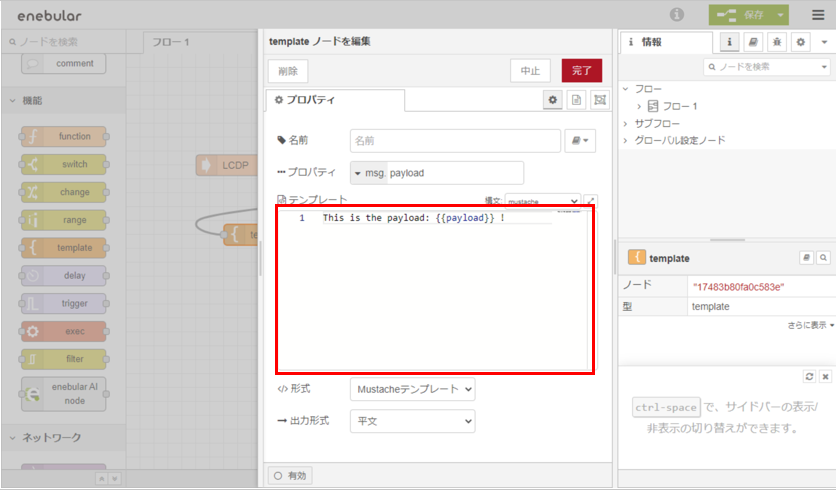836x490 pixels.
Task: Click the sidebar ノードを検索 search box
Action: point(767,67)
